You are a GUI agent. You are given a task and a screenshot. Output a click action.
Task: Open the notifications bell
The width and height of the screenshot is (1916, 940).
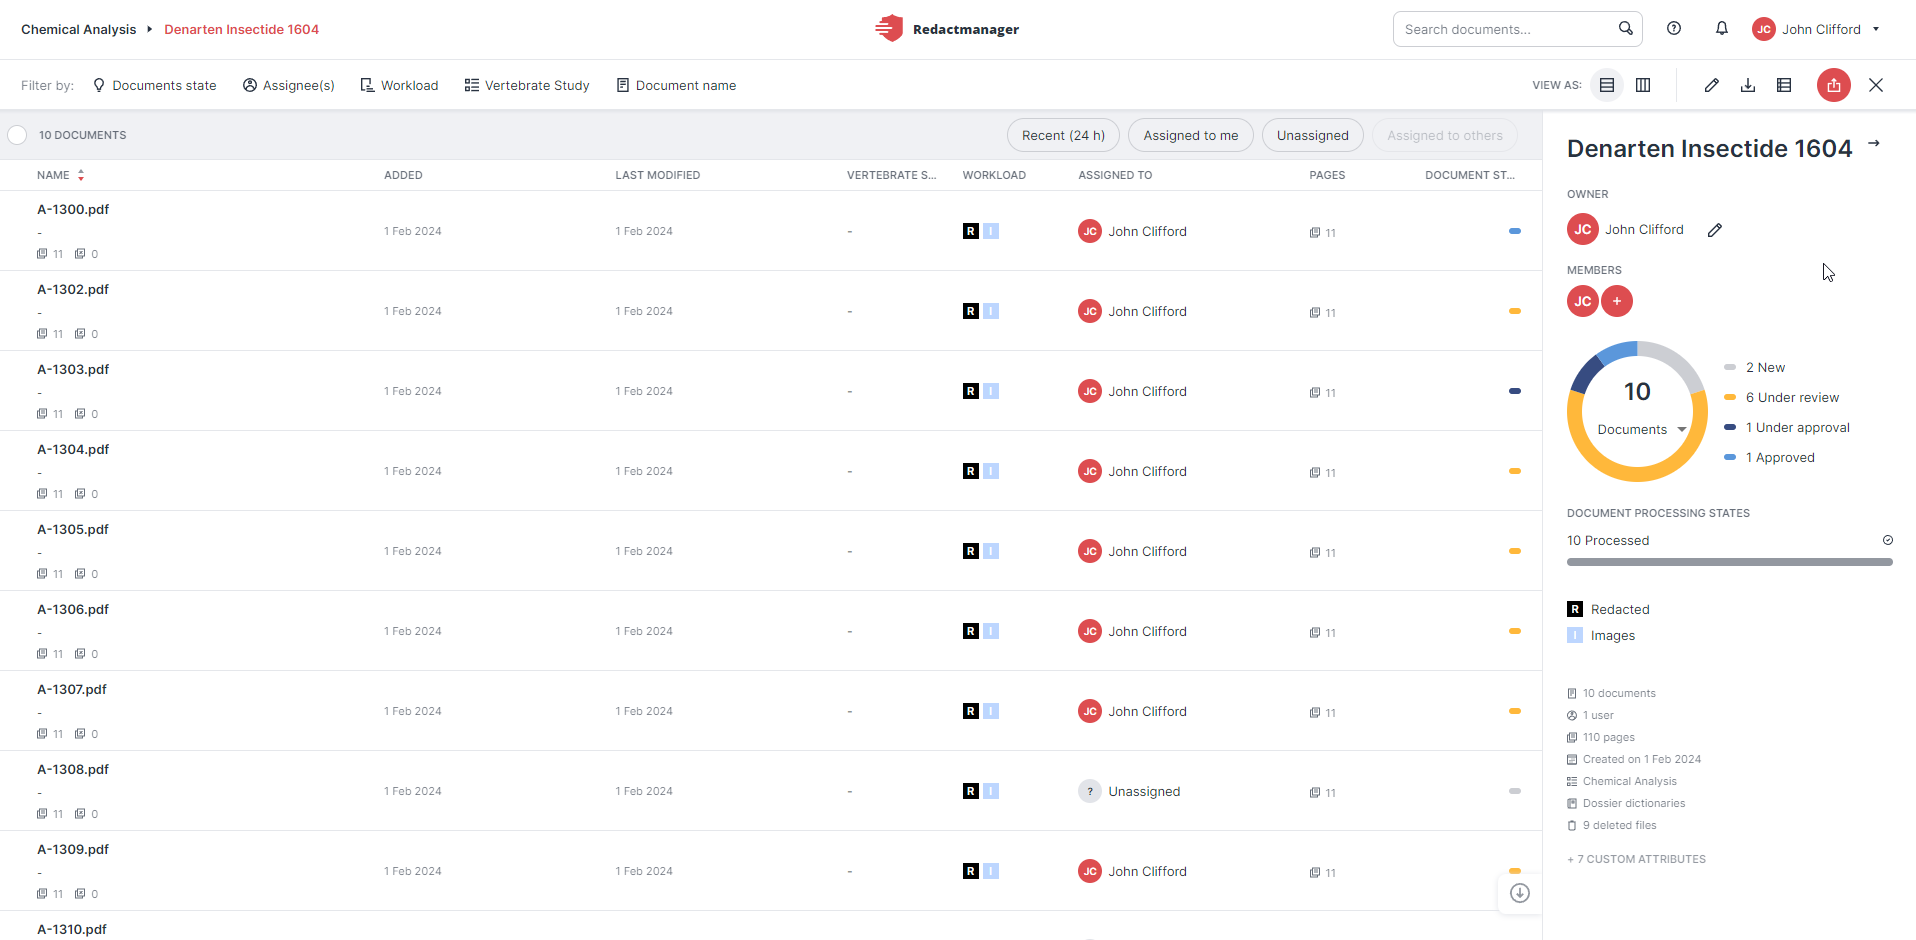(1722, 29)
